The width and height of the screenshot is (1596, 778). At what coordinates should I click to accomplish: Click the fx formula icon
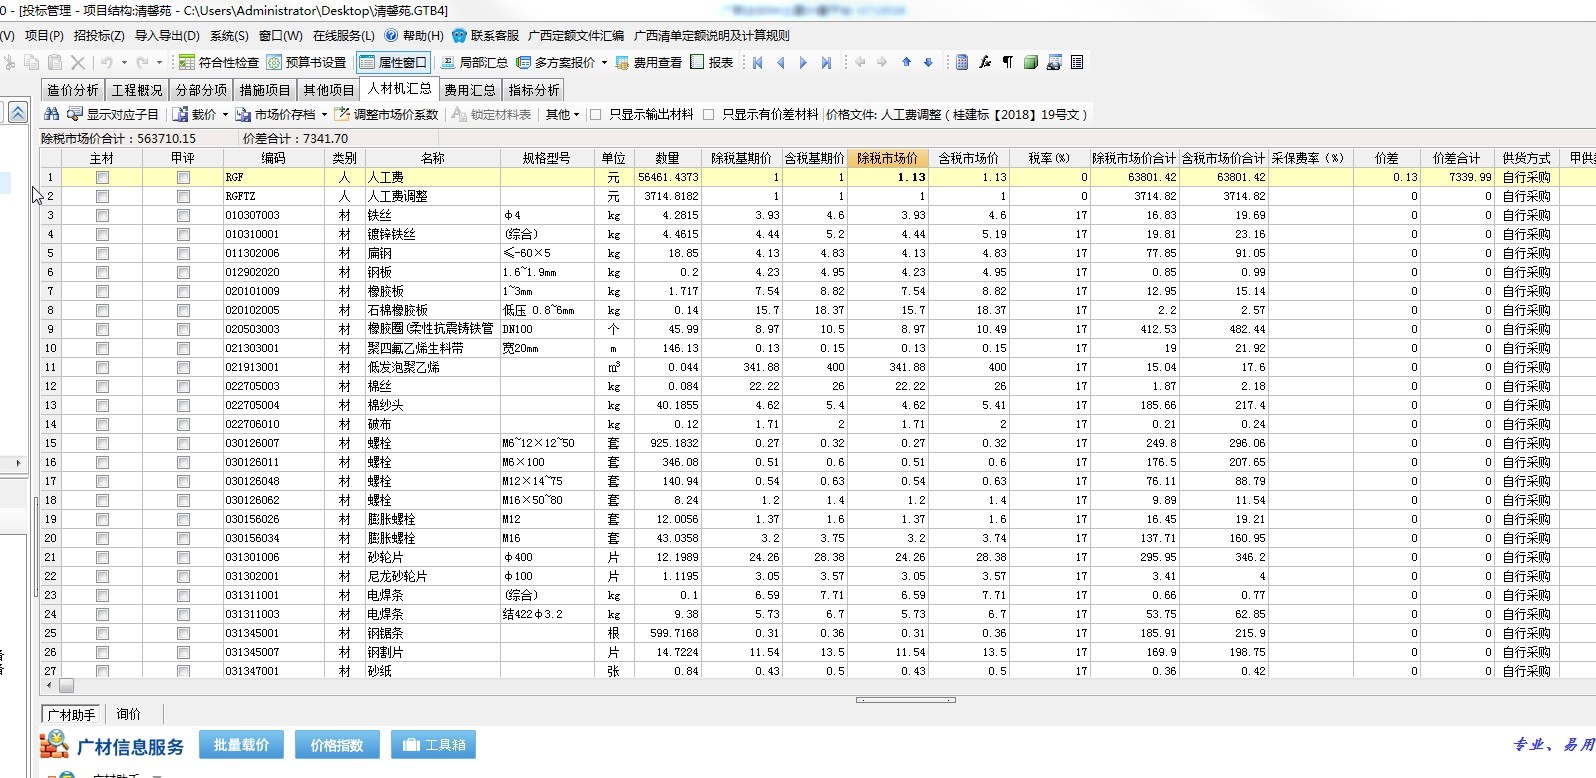(x=985, y=62)
